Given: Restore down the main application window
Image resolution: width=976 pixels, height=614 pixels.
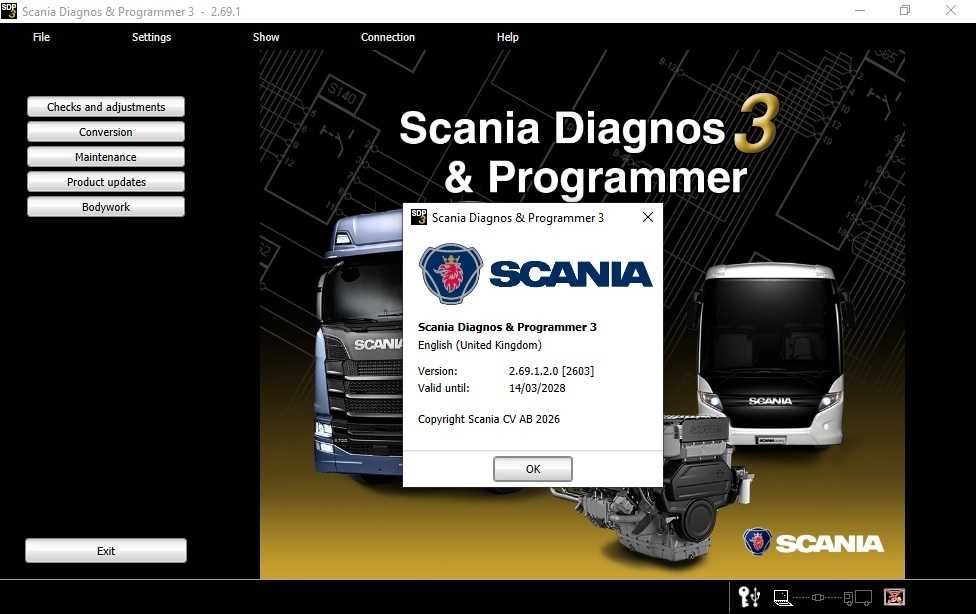Looking at the screenshot, I should pyautogui.click(x=905, y=11).
